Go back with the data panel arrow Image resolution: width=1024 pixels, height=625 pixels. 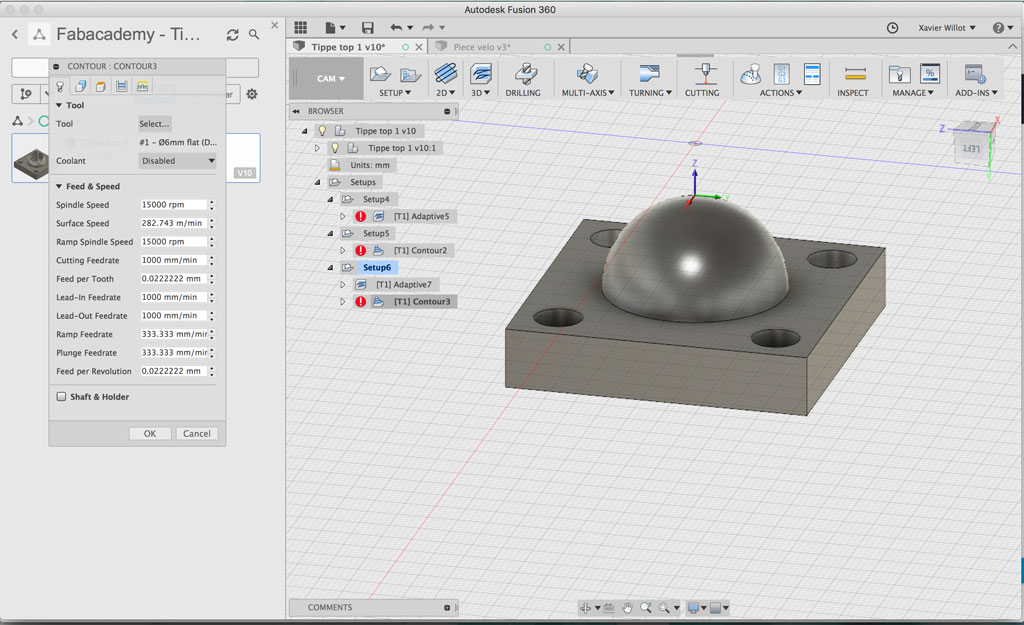pos(15,34)
